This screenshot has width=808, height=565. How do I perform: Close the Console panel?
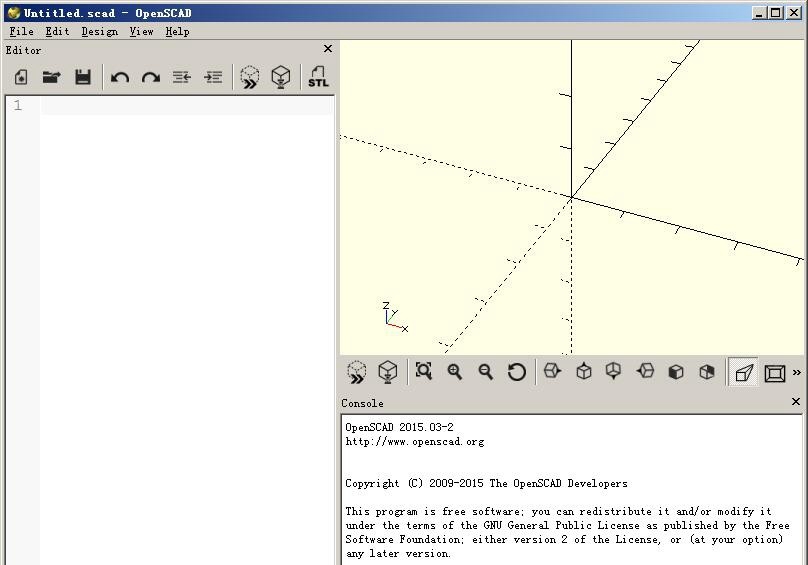[x=796, y=402]
